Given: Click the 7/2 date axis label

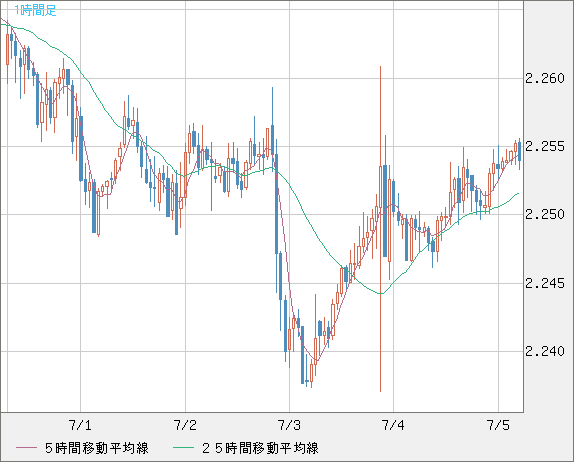Looking at the screenshot, I should tap(185, 425).
